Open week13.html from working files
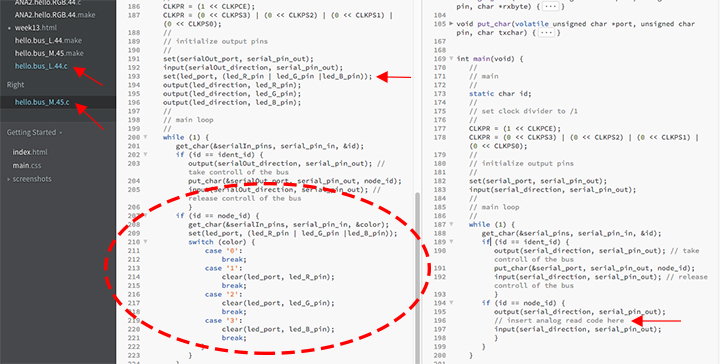The width and height of the screenshot is (720, 364). coord(35,28)
